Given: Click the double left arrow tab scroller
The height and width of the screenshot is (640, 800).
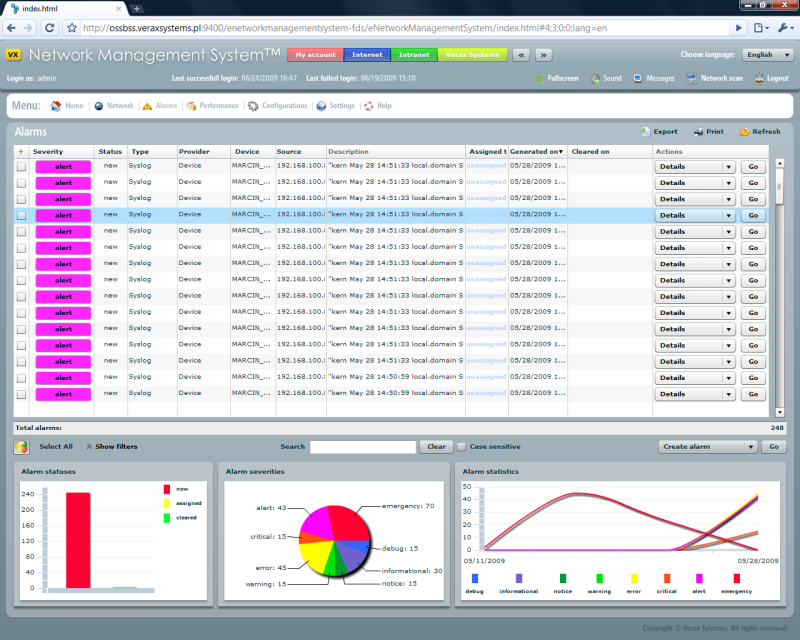Looking at the screenshot, I should coord(521,55).
